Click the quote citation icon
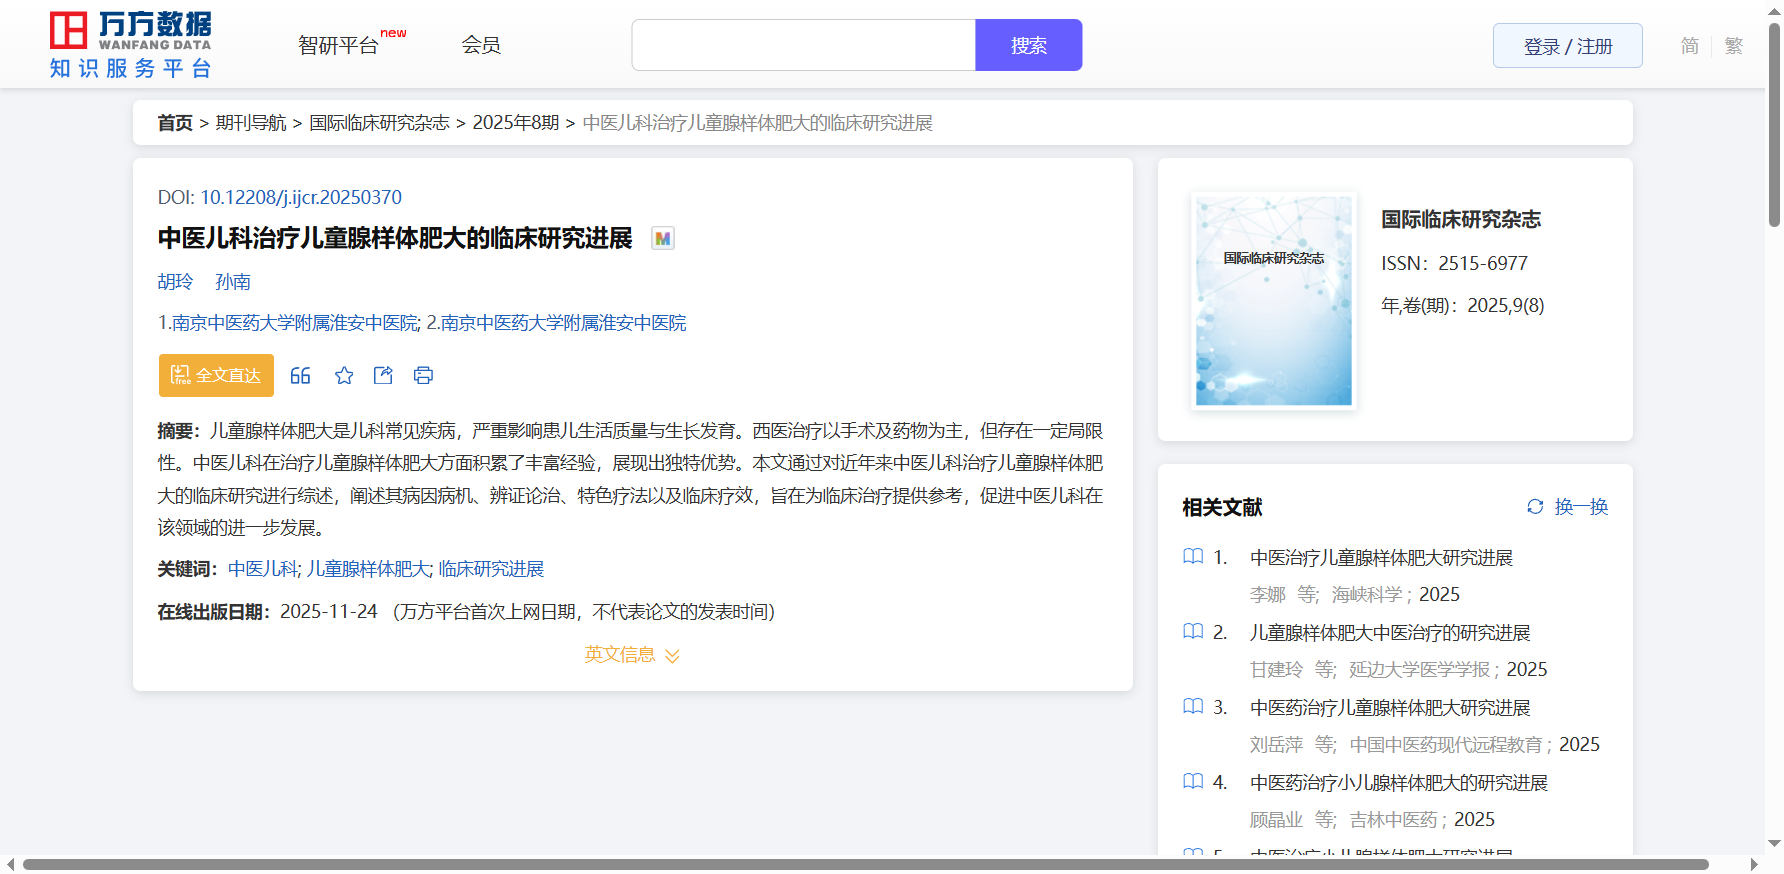Screen dimensions: 1784x874 click(x=300, y=376)
